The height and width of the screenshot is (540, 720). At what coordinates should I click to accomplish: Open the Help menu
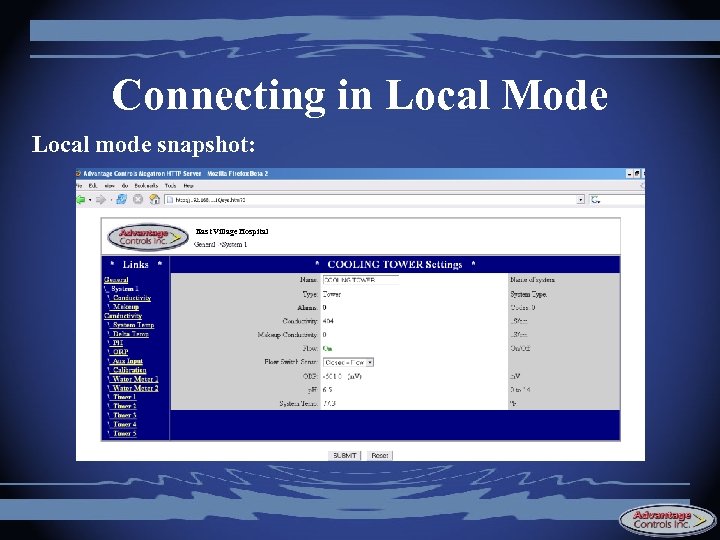tap(188, 186)
